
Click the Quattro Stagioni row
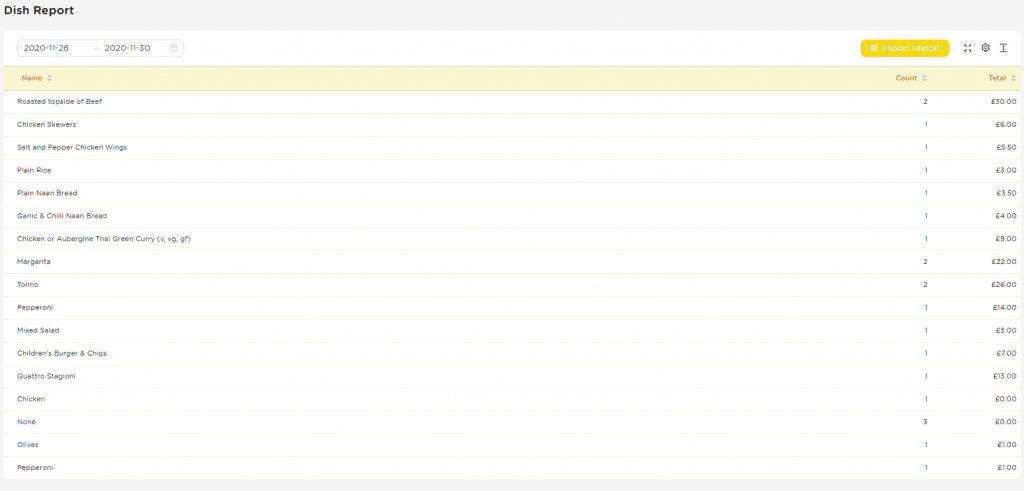512,377
